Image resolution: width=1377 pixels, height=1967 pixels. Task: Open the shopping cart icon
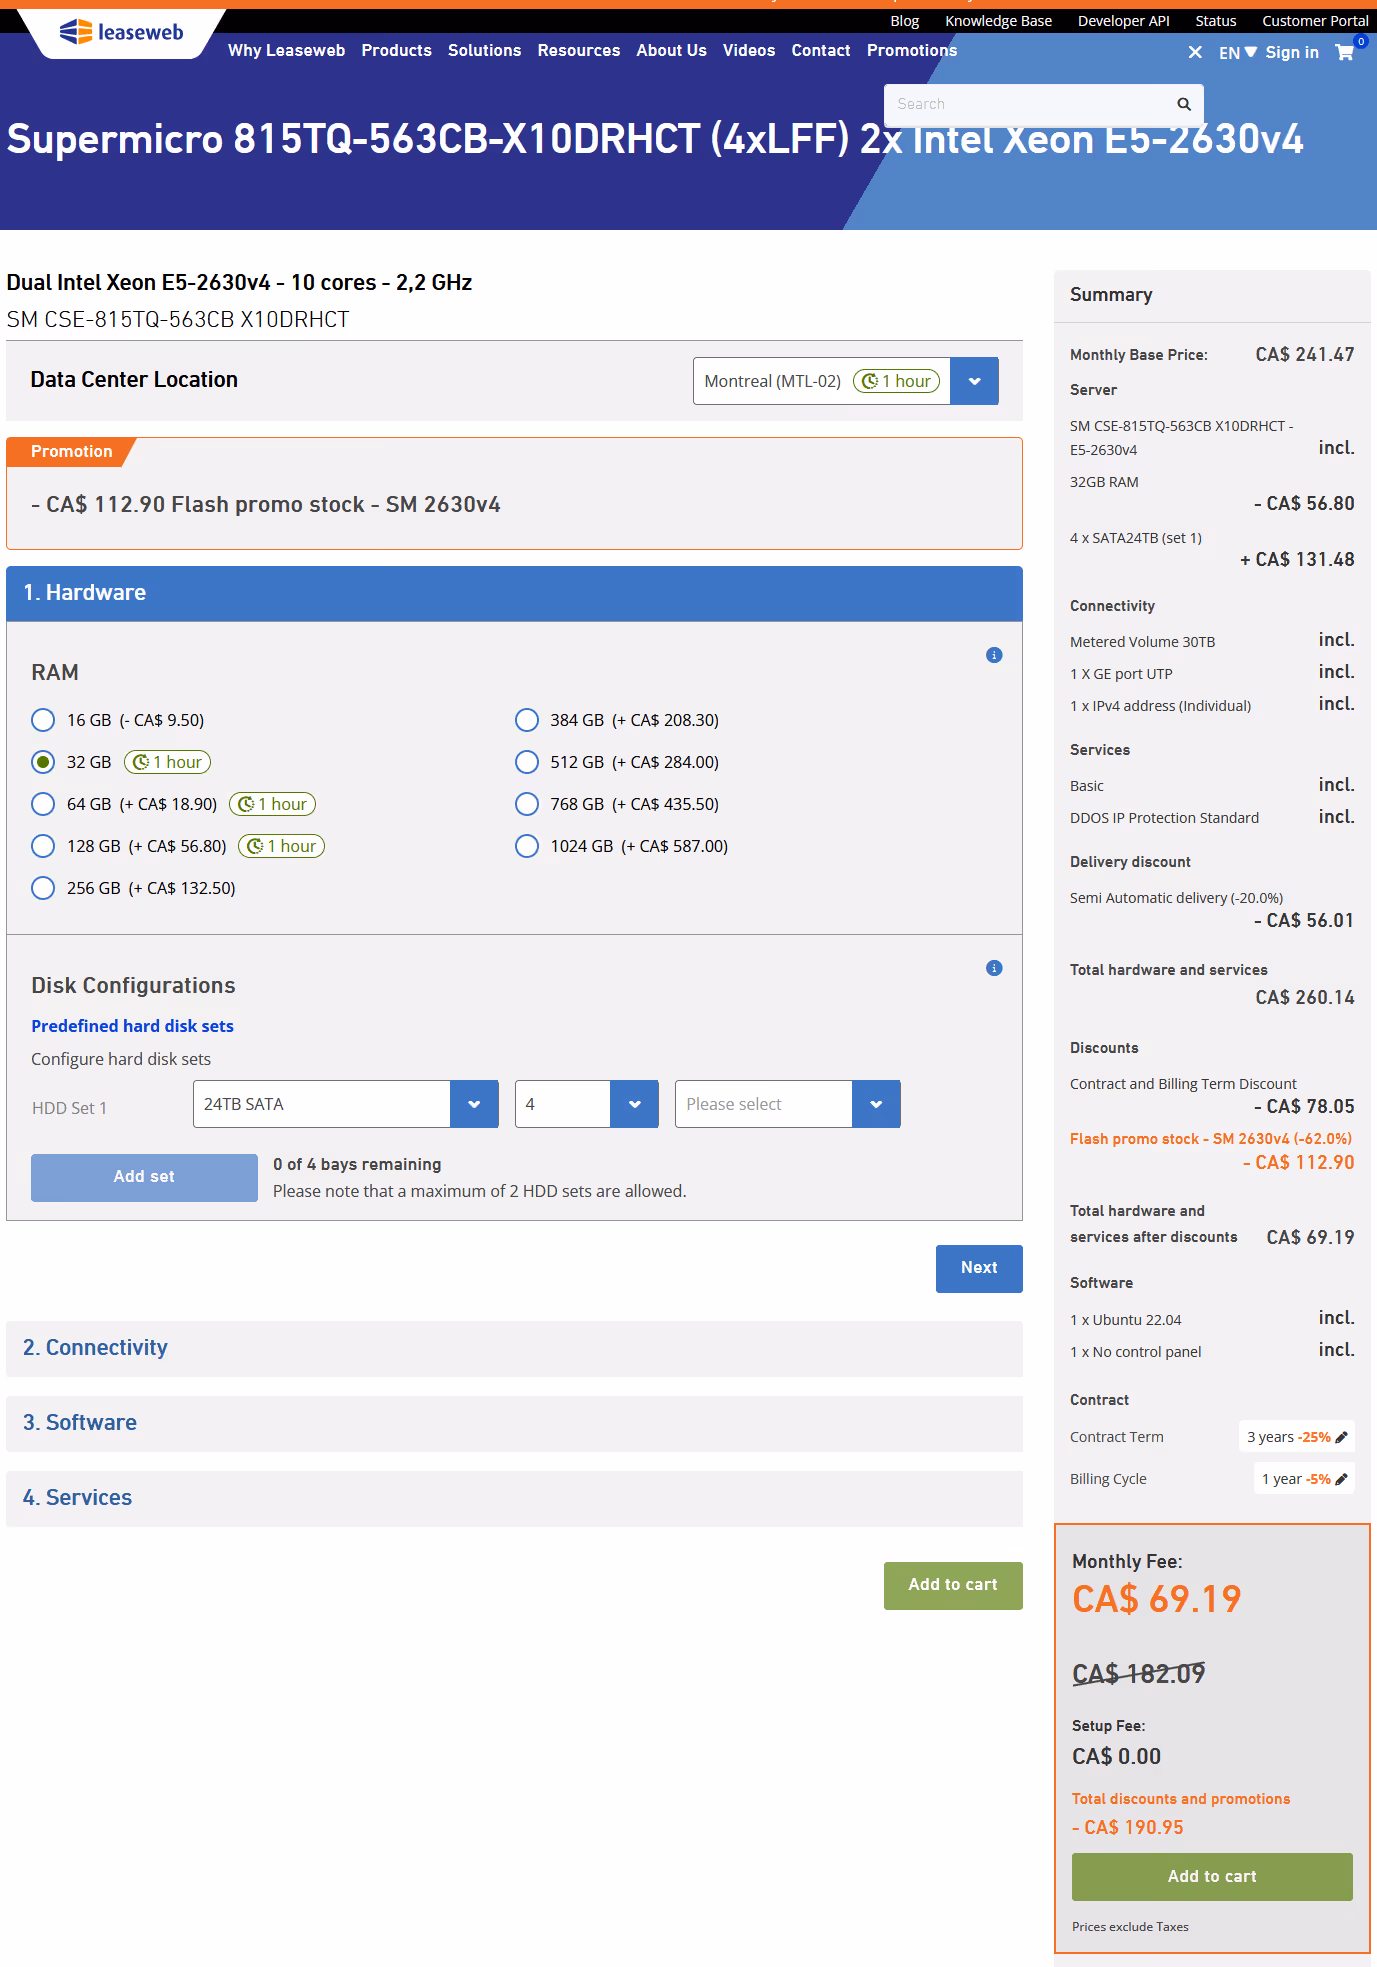tap(1345, 52)
